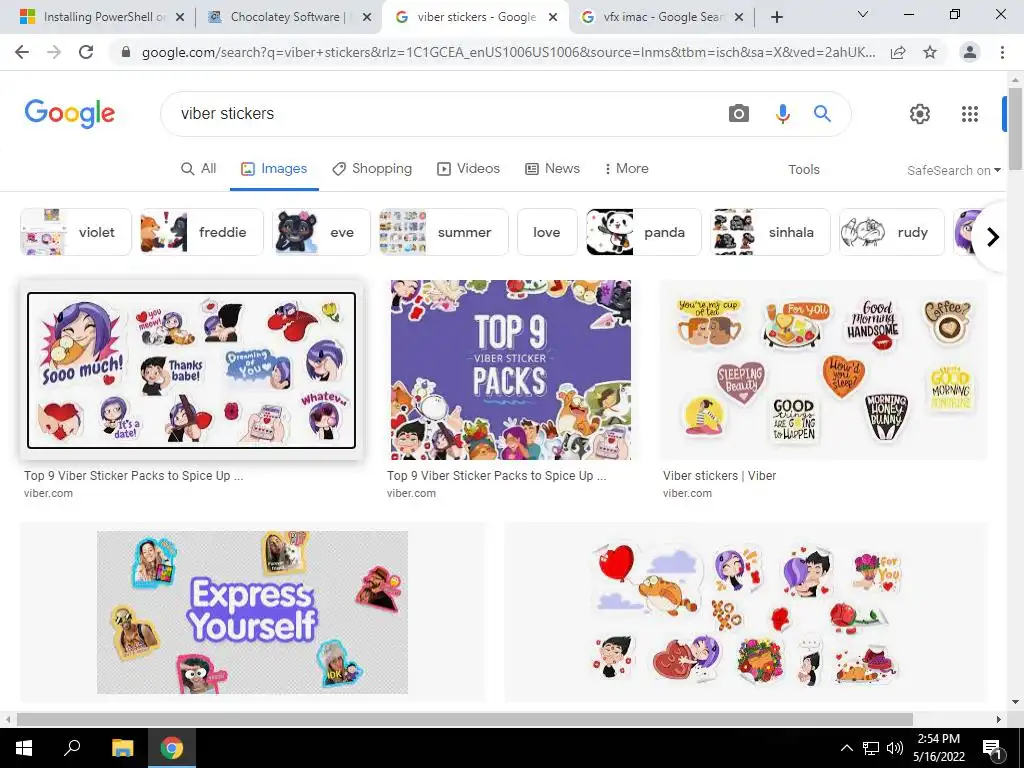Expand the More search options

point(626,168)
